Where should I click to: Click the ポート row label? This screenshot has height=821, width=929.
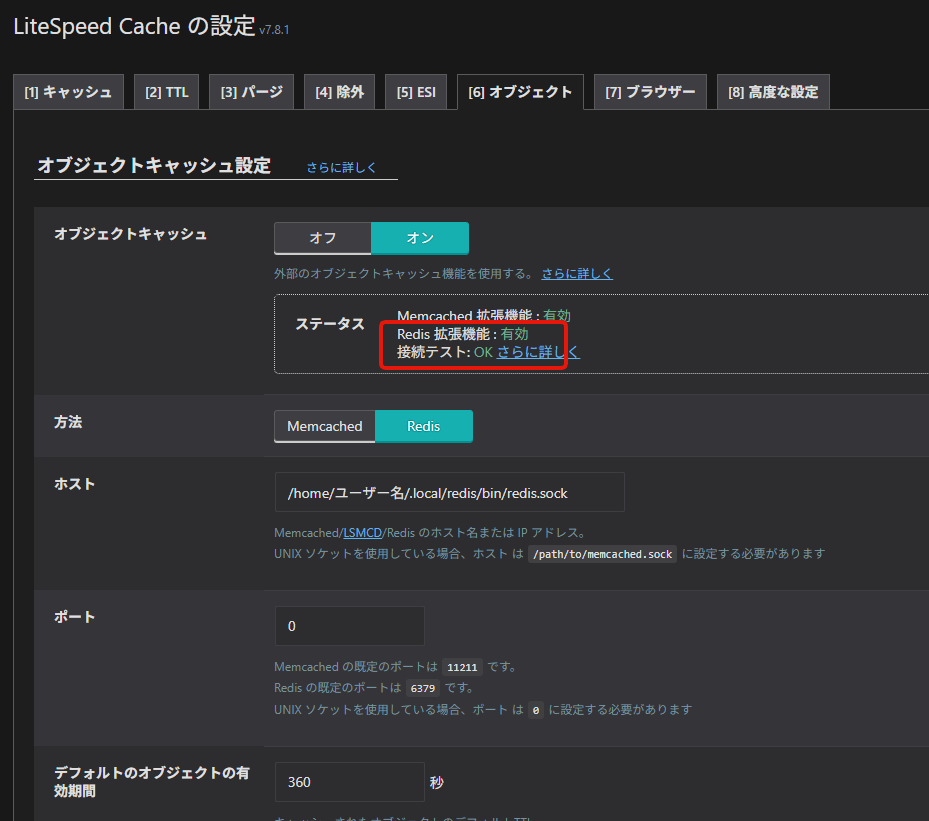click(x=75, y=617)
